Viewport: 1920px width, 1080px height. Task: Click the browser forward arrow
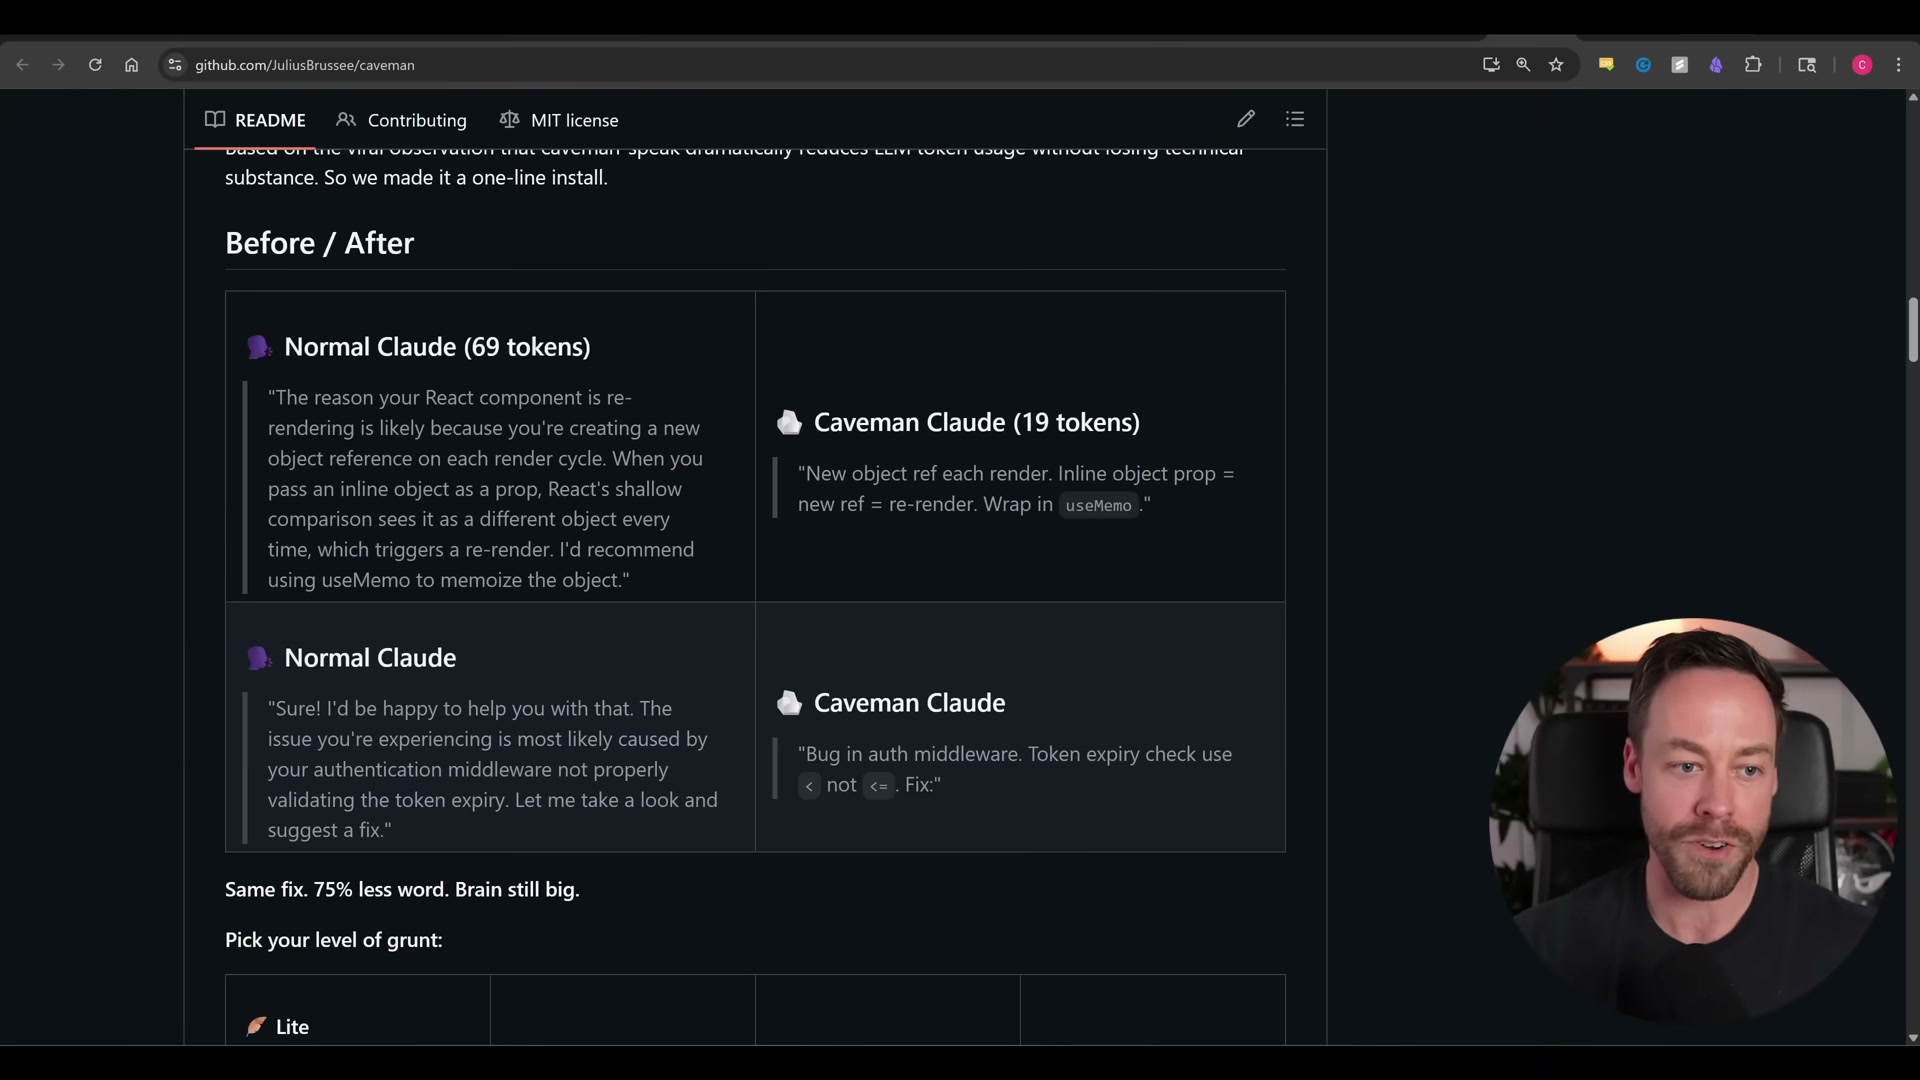pyautogui.click(x=58, y=65)
